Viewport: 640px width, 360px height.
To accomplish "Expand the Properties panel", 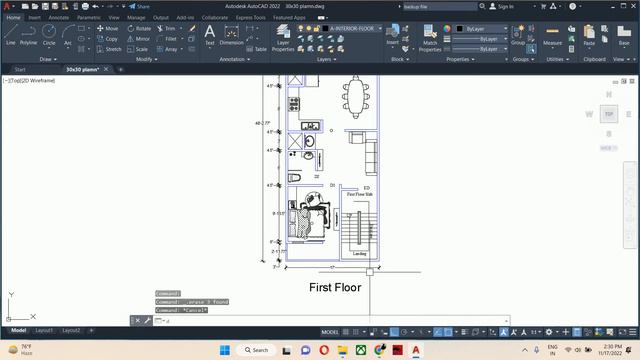I will tap(460, 59).
